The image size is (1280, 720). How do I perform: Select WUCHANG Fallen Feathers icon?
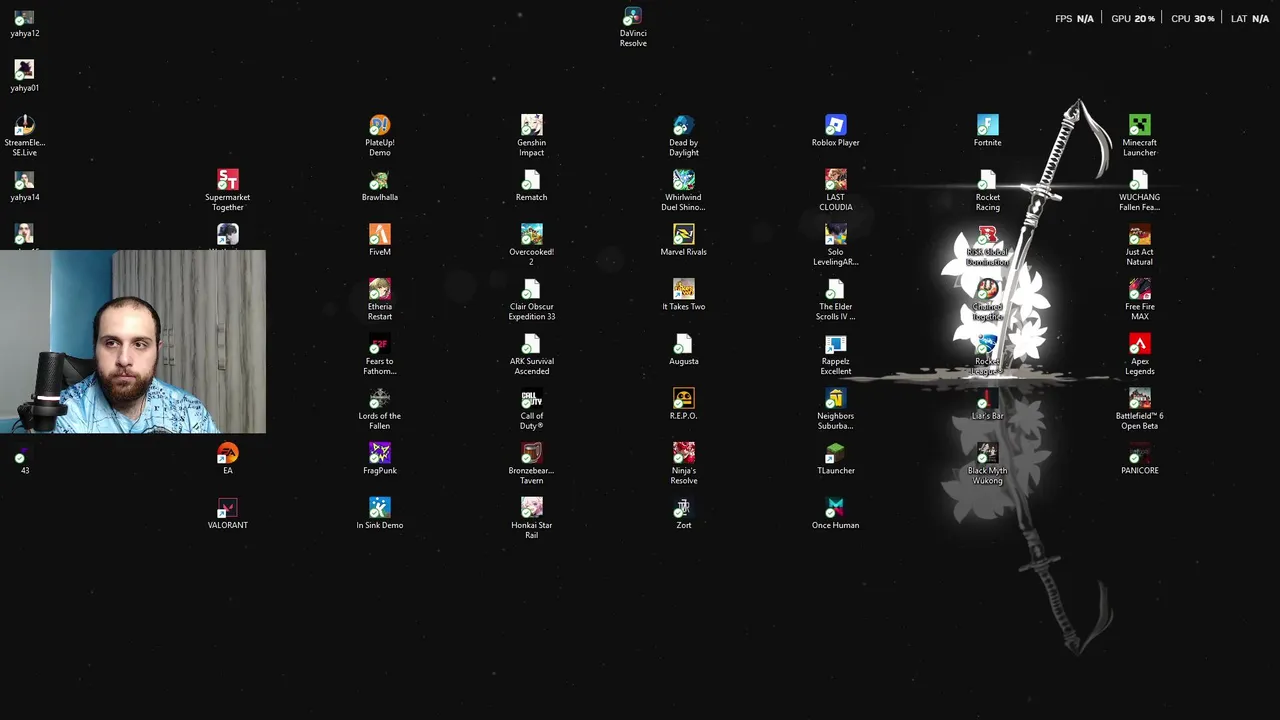(x=1140, y=190)
